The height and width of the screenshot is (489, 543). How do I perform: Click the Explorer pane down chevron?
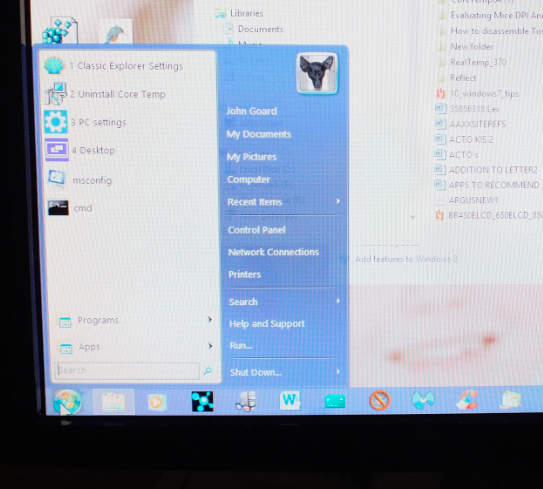(x=412, y=217)
